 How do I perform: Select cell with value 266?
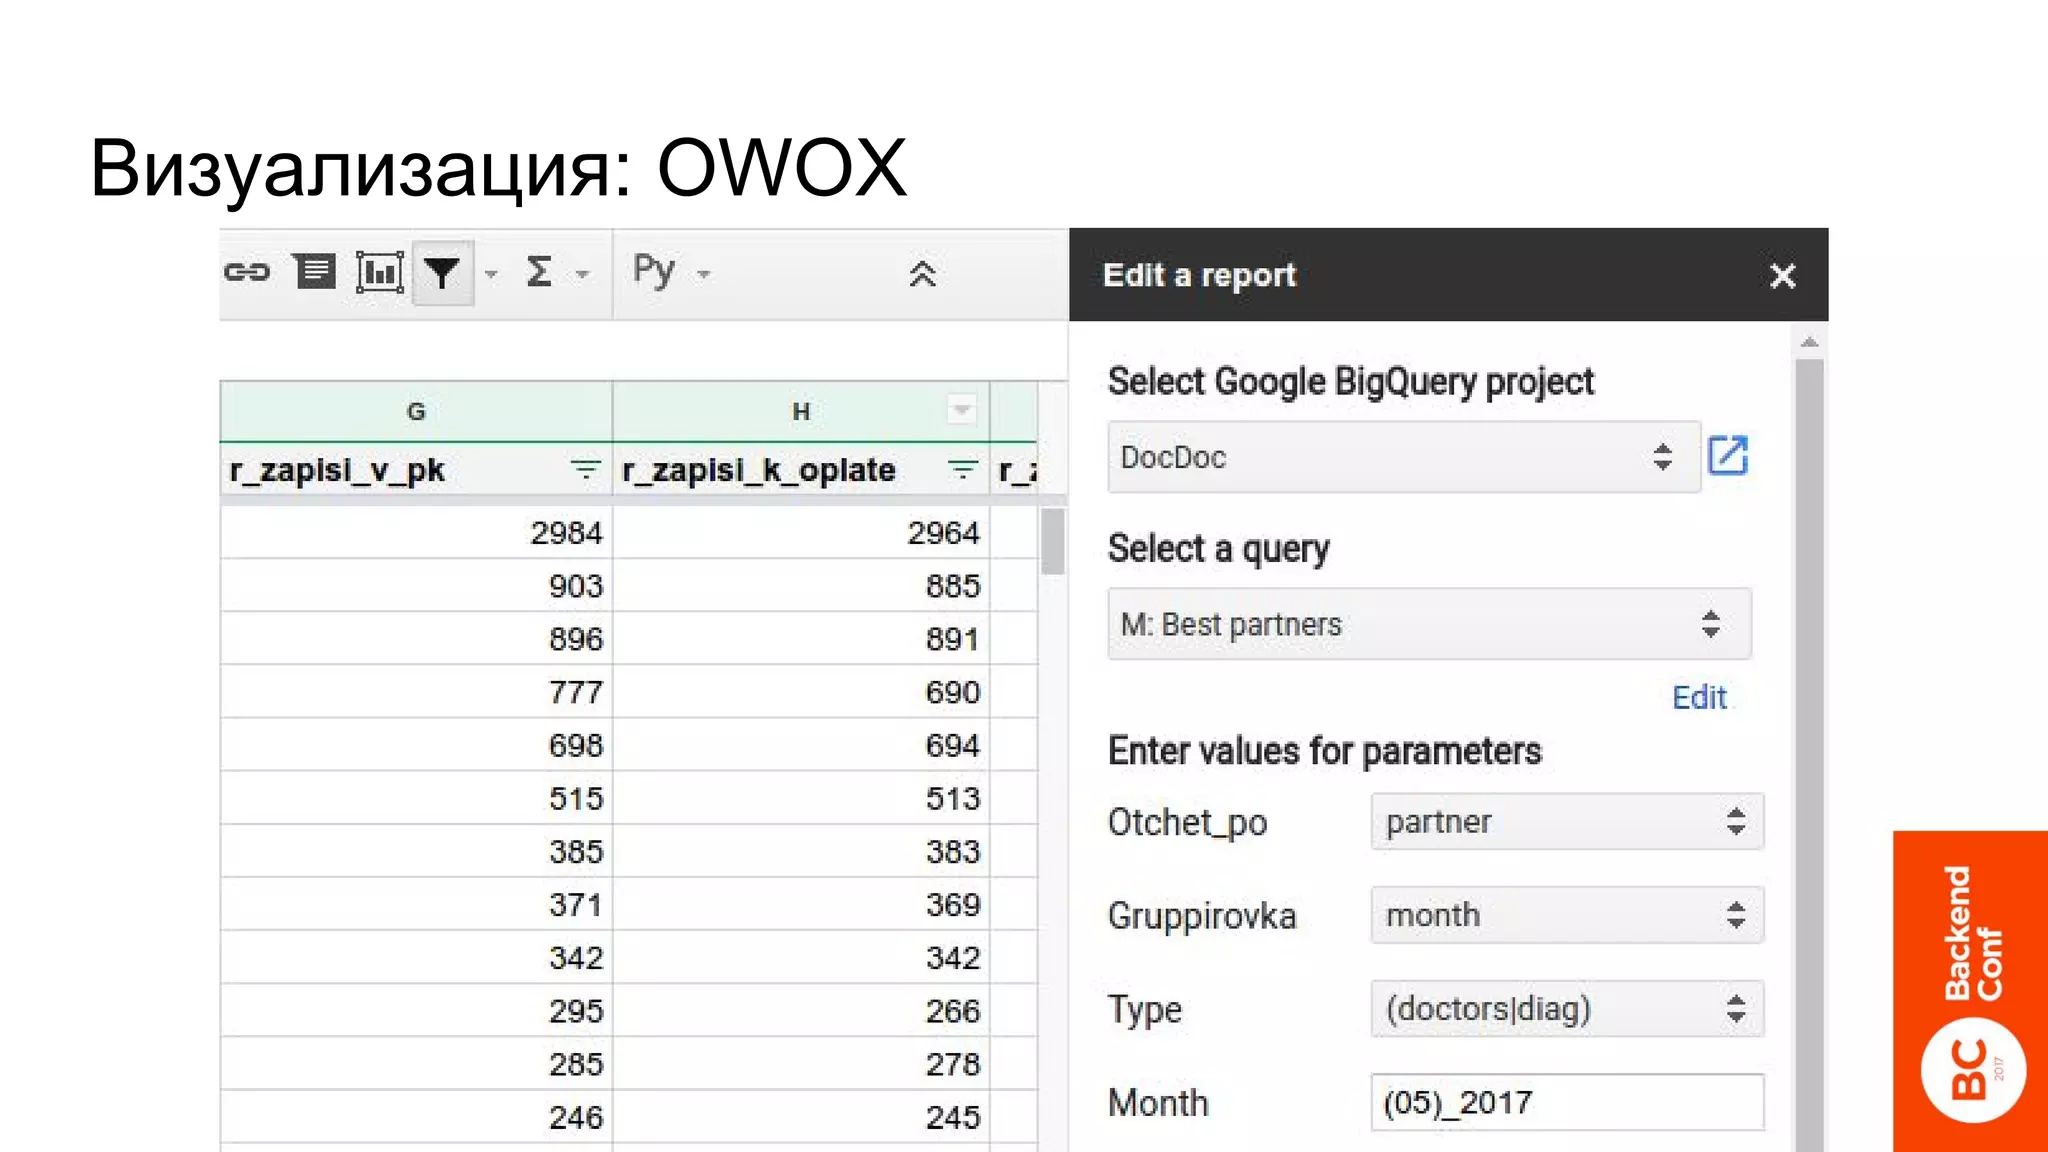[x=801, y=1010]
